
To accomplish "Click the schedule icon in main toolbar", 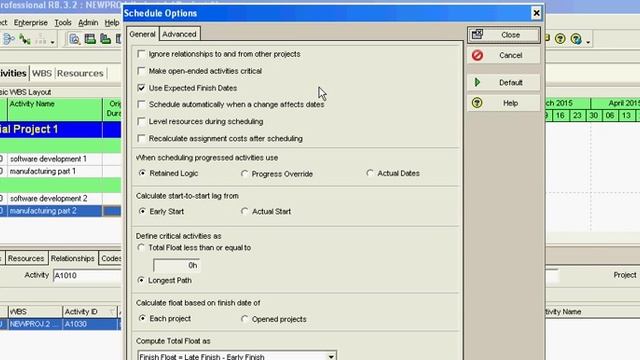I will click(8, 39).
